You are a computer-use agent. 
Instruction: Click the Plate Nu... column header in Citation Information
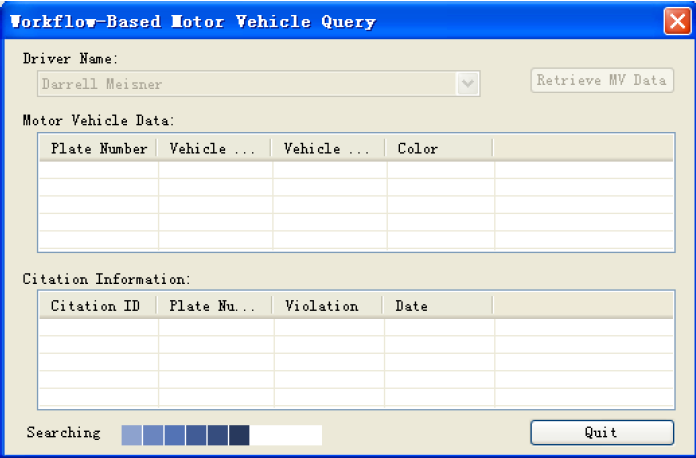pos(214,306)
